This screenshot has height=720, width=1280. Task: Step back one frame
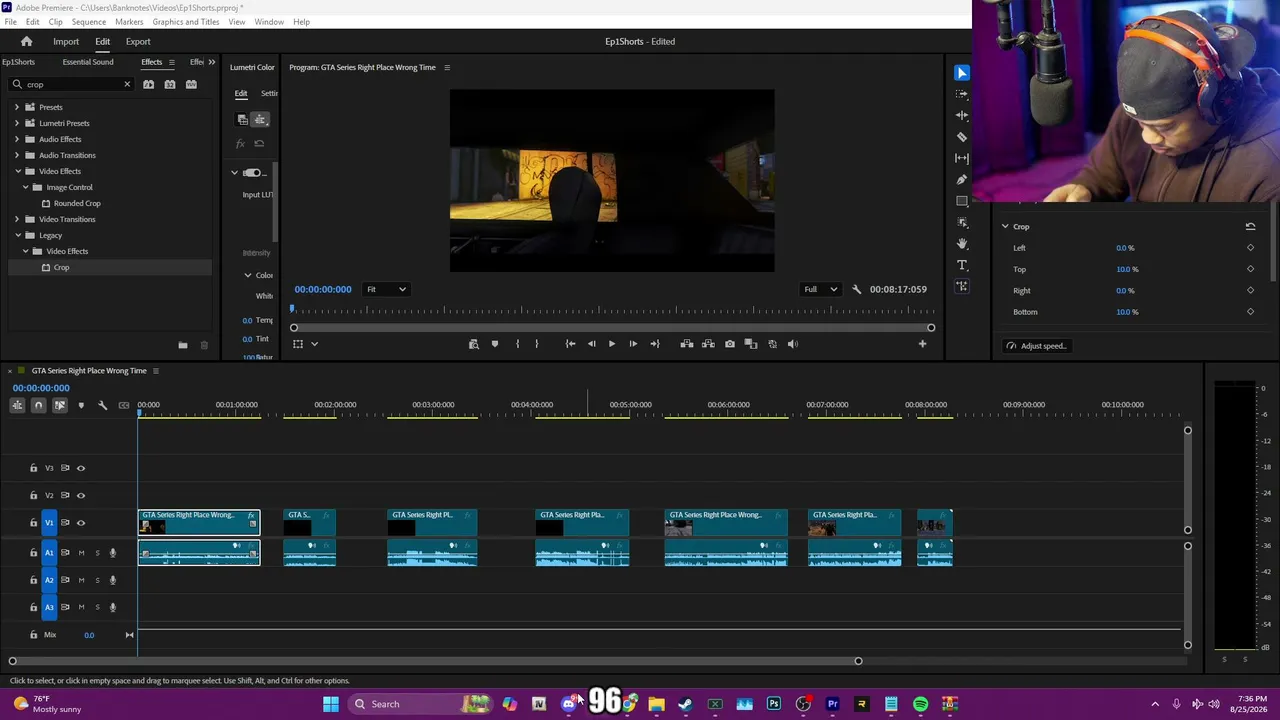591,344
